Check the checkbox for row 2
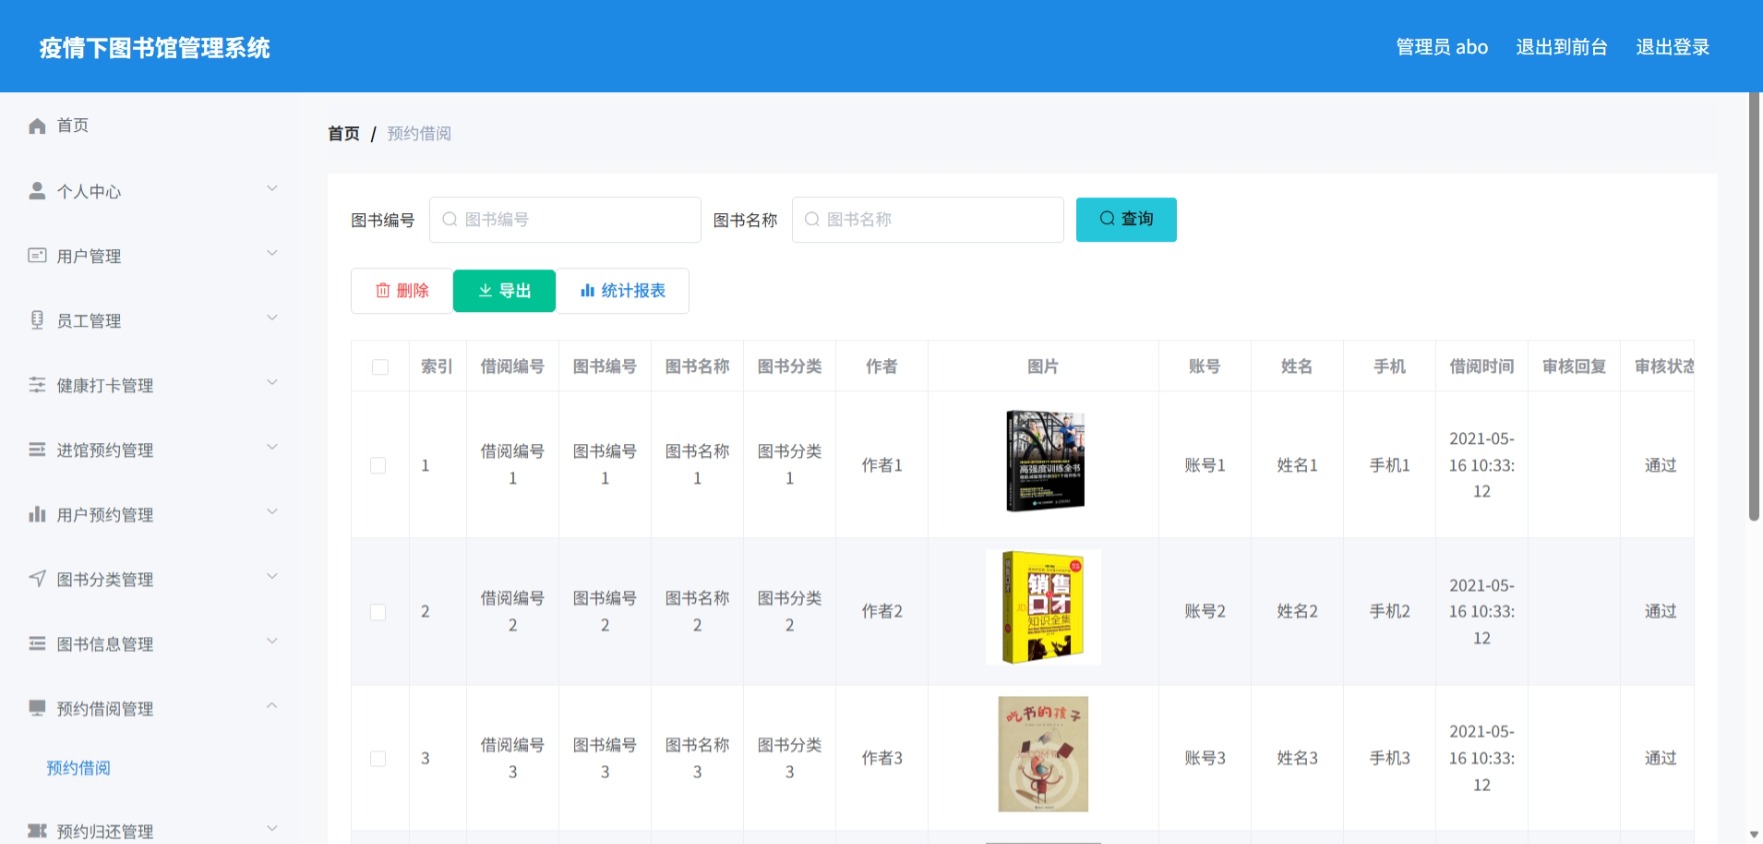Image resolution: width=1763 pixels, height=844 pixels. pos(378,612)
